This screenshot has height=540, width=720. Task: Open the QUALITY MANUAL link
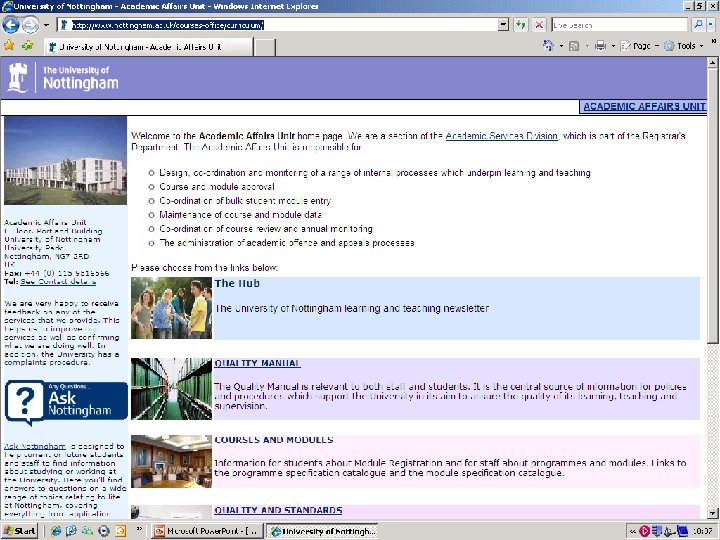click(x=257, y=363)
